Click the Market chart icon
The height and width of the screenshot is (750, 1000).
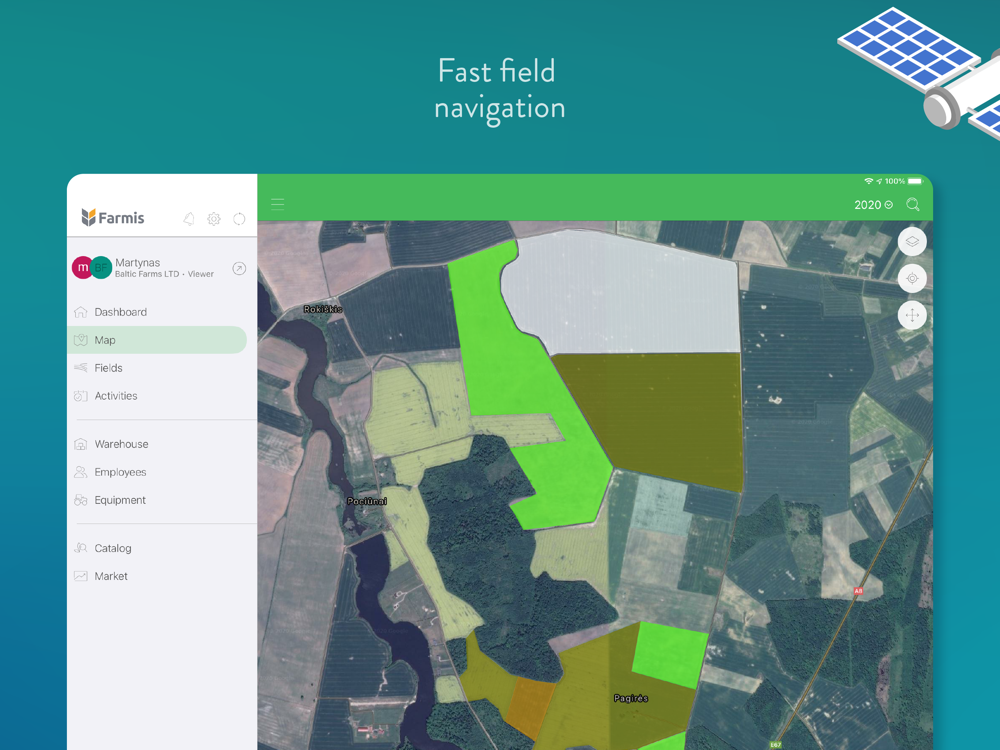[80, 576]
